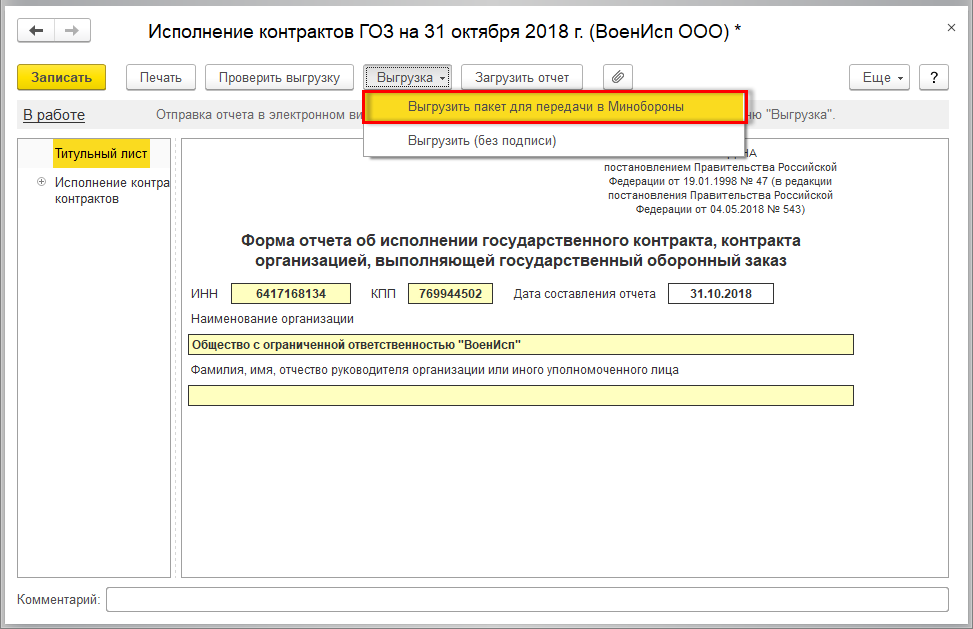Go forward with the right arrow button
This screenshot has height=629, width=973.
click(x=72, y=30)
